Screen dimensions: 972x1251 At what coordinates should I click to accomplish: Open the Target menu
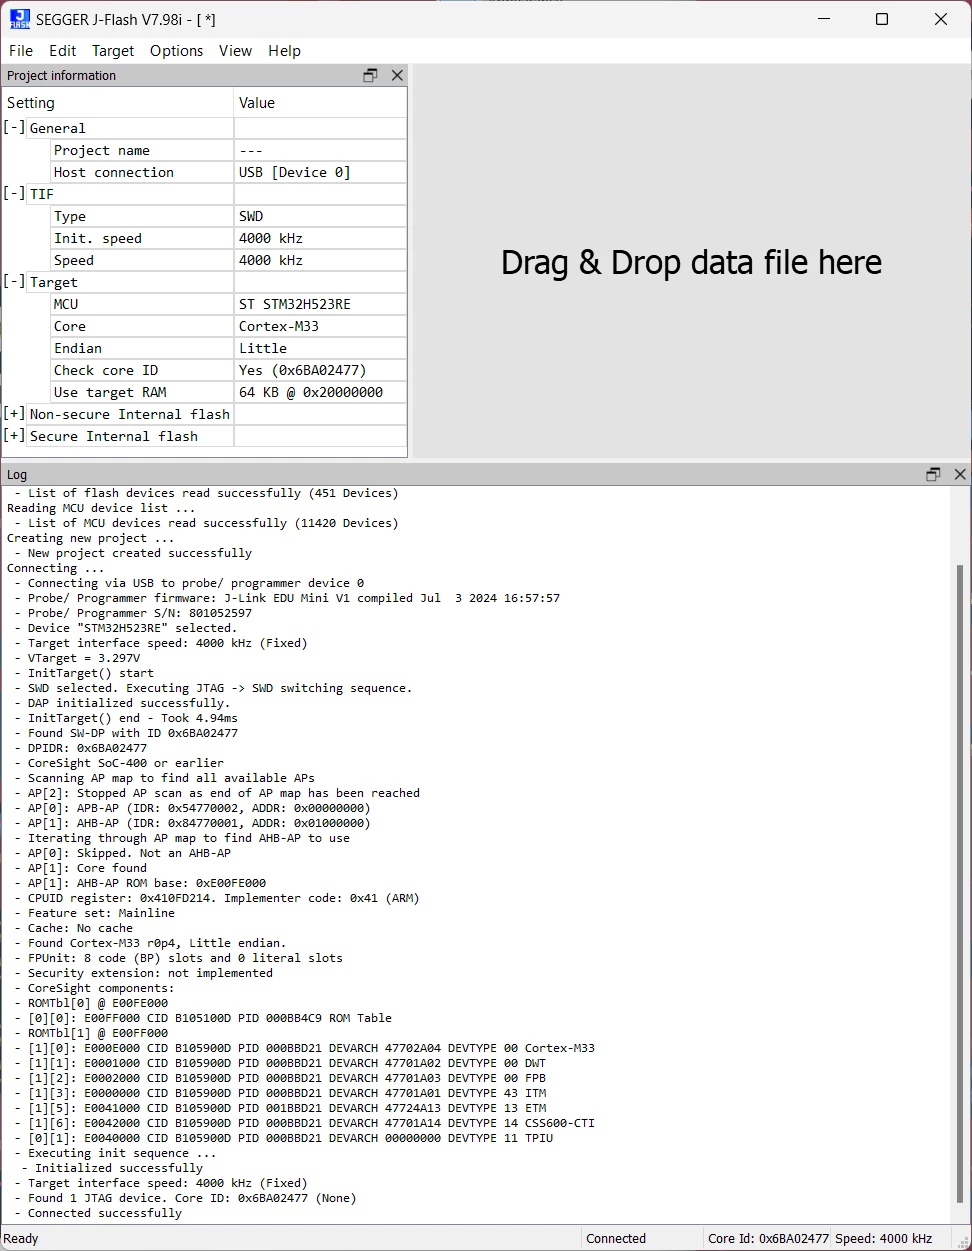113,51
